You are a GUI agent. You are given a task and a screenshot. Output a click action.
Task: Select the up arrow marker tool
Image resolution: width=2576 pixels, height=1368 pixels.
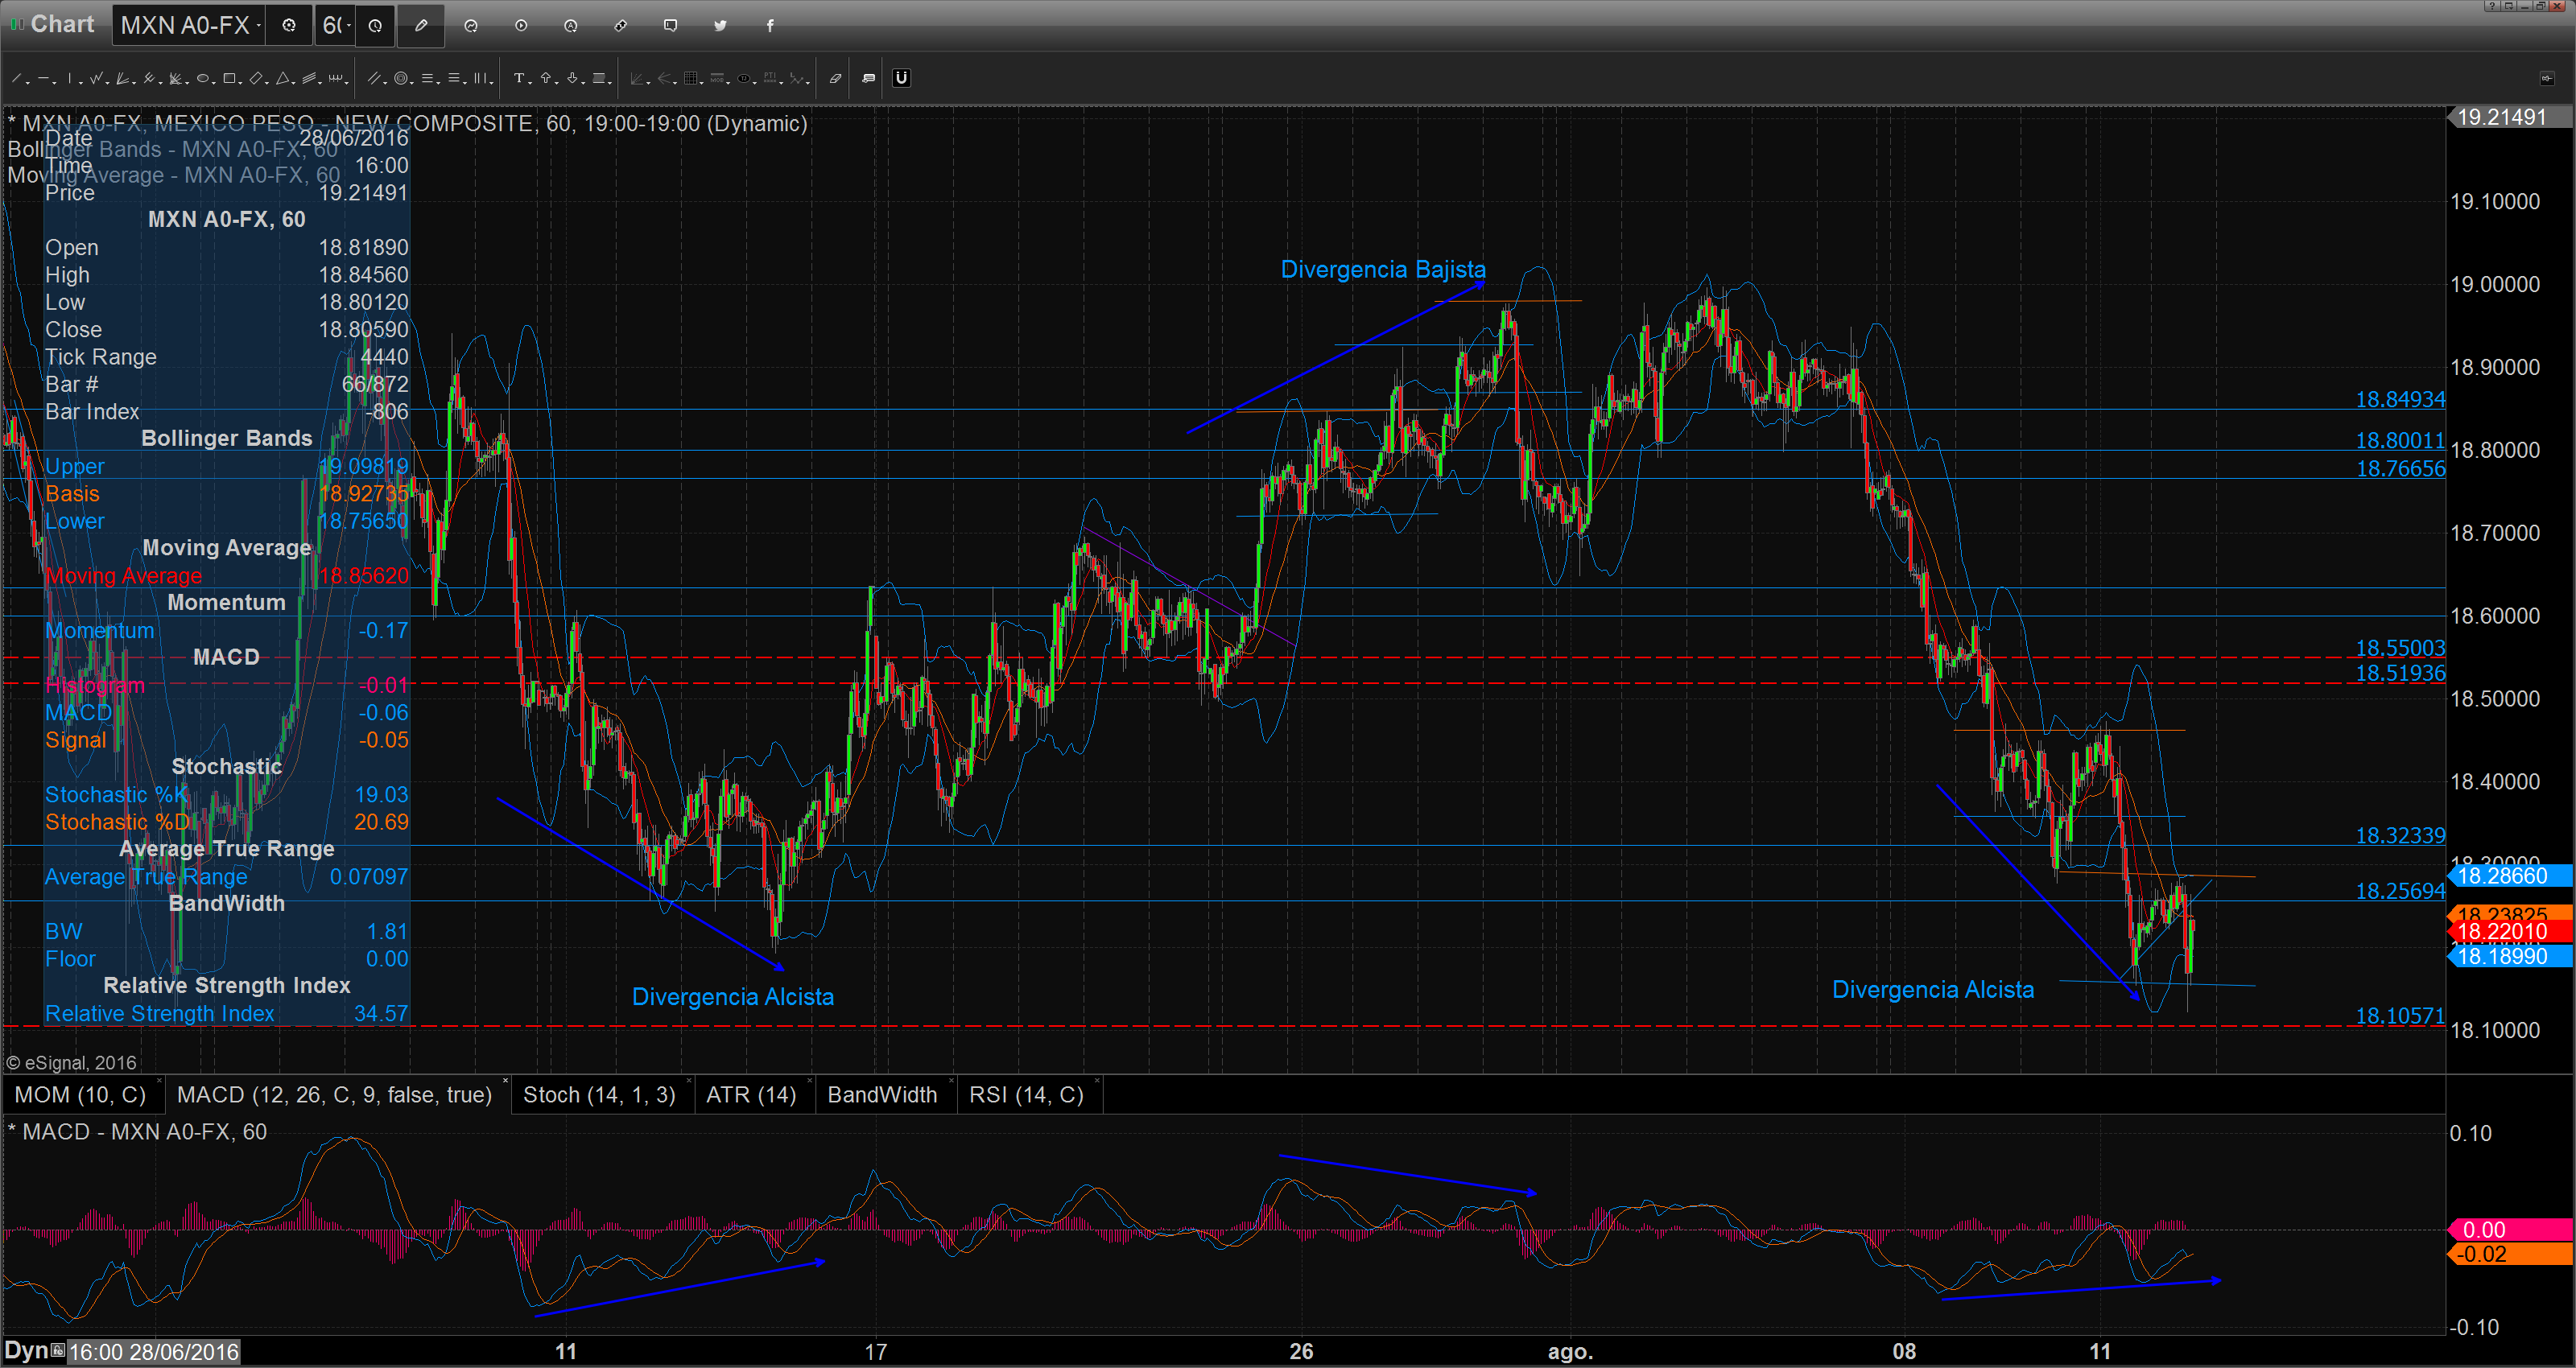coord(546,78)
